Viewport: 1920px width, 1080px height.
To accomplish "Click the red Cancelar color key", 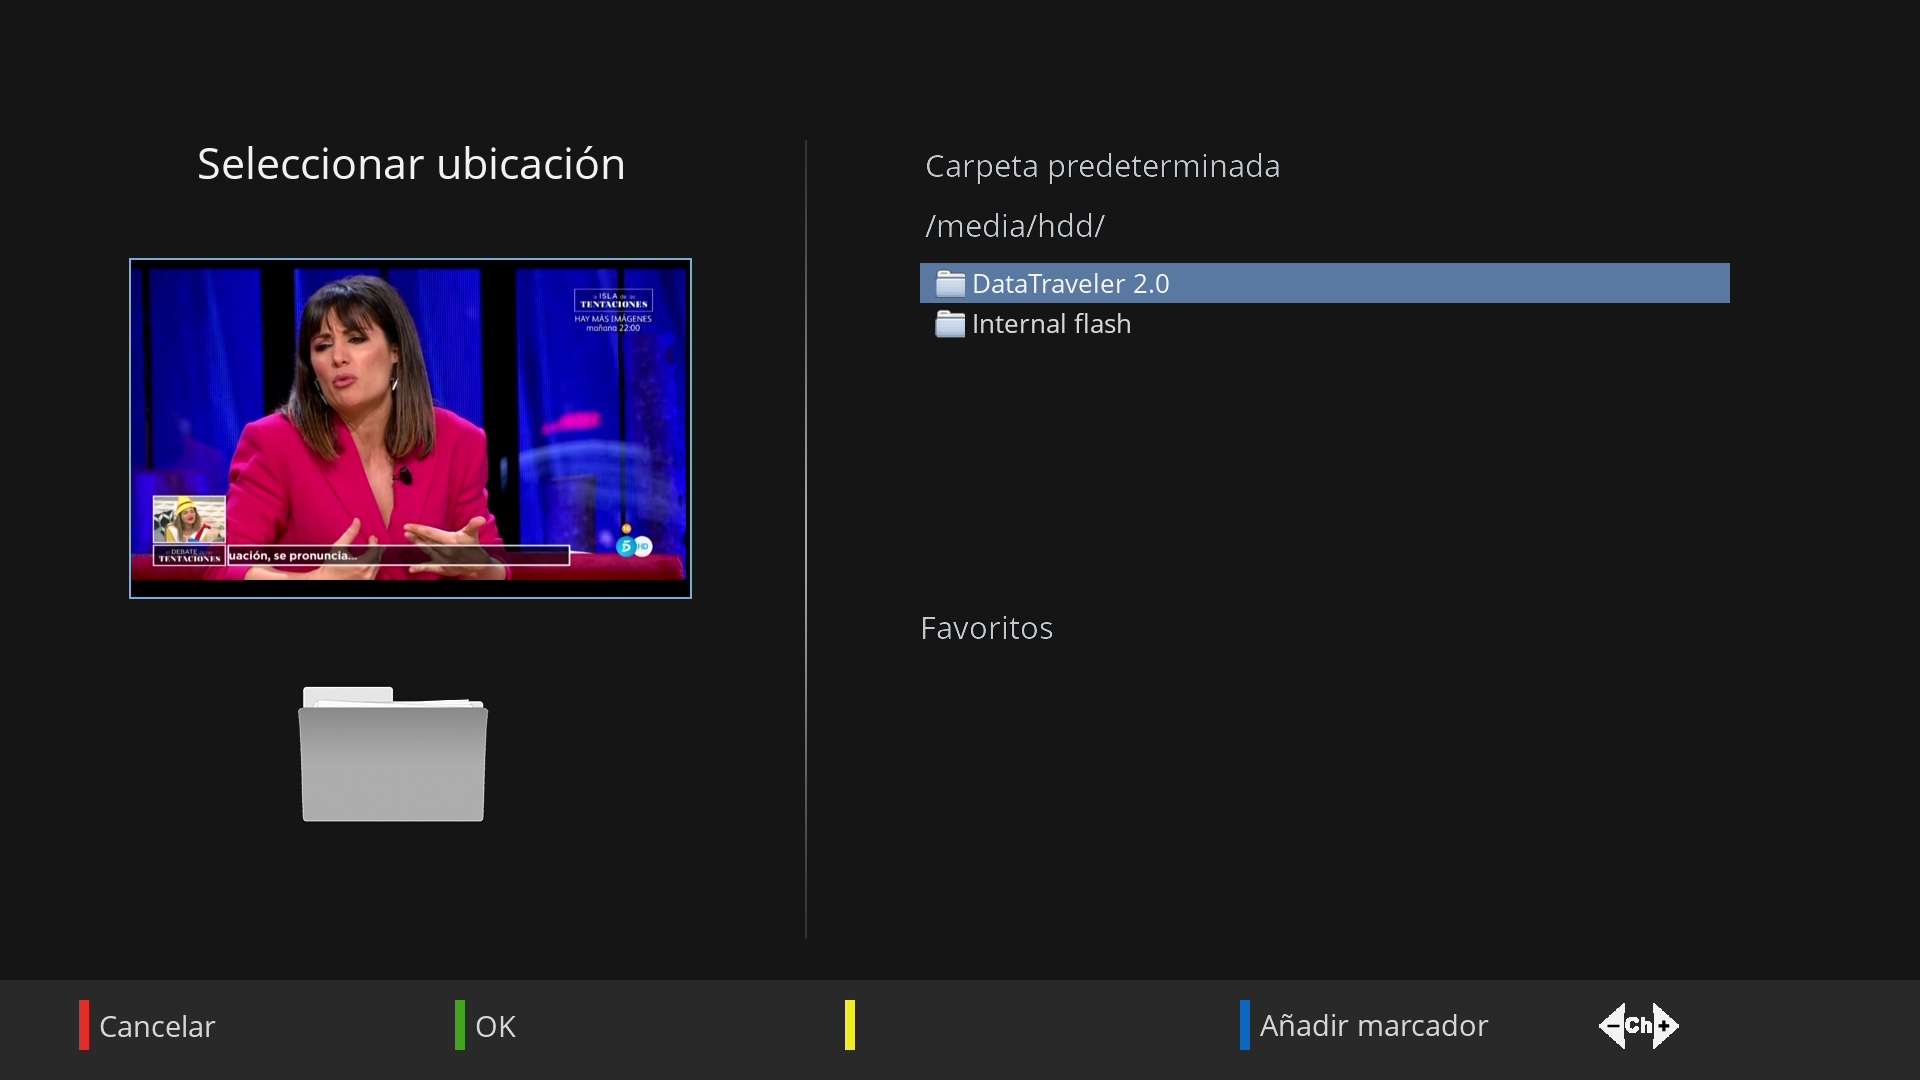I will tap(84, 1025).
